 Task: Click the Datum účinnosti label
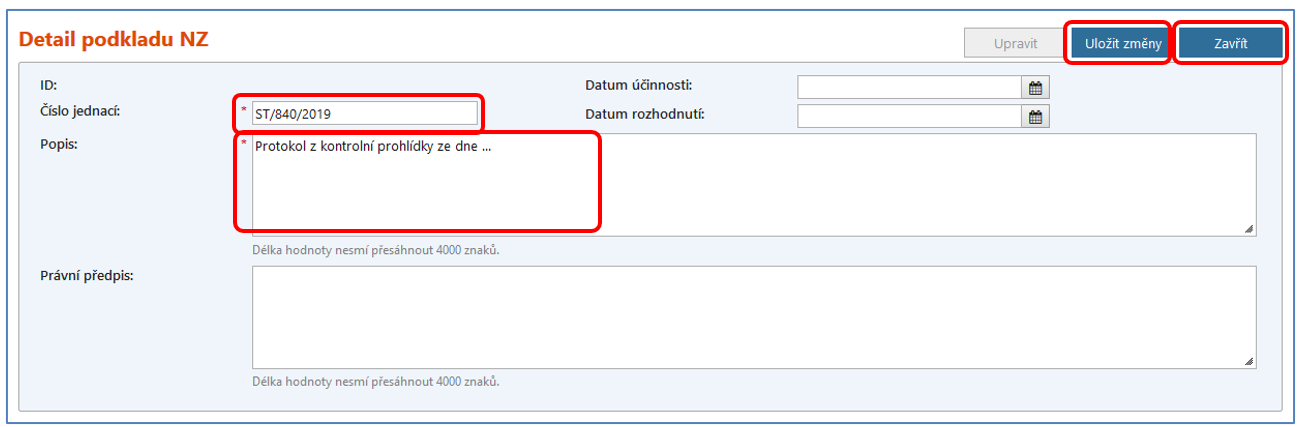[x=639, y=85]
